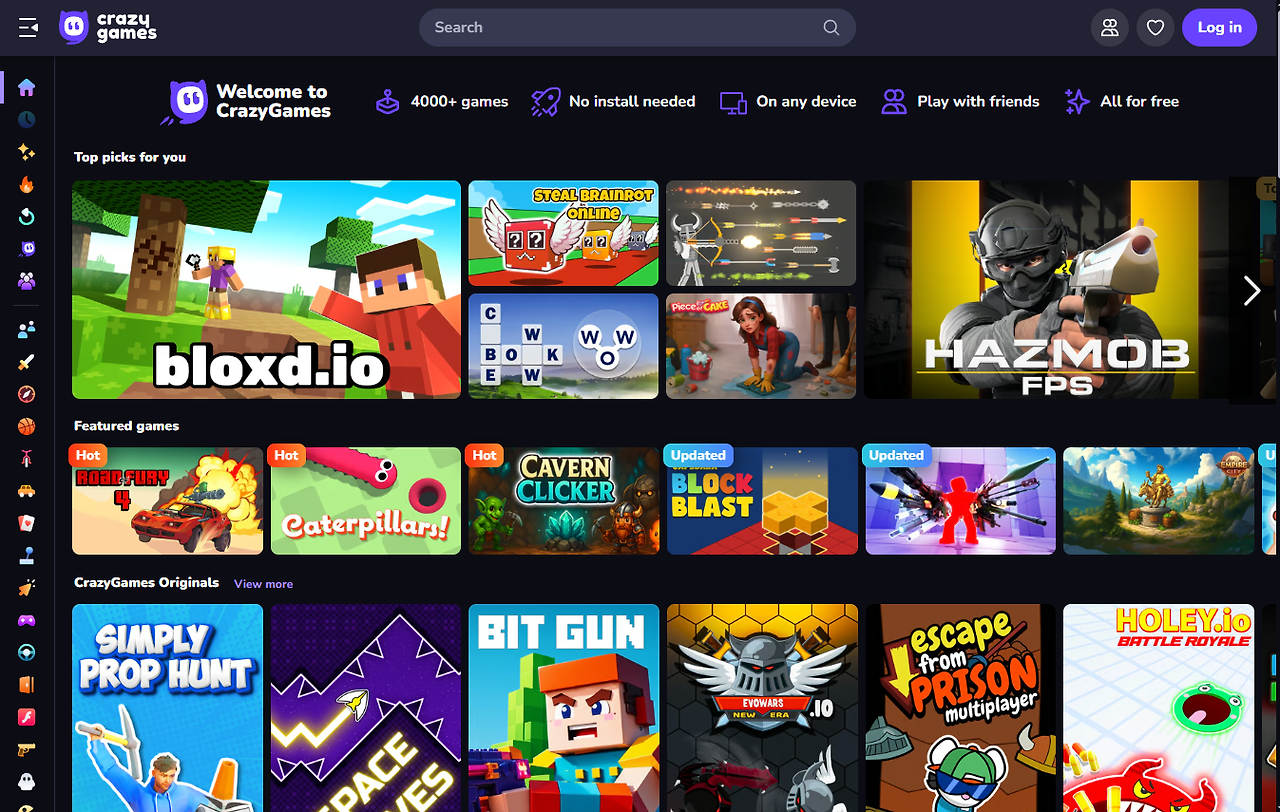The width and height of the screenshot is (1280, 812).
Task: Click the Play with friends label
Action: point(978,101)
